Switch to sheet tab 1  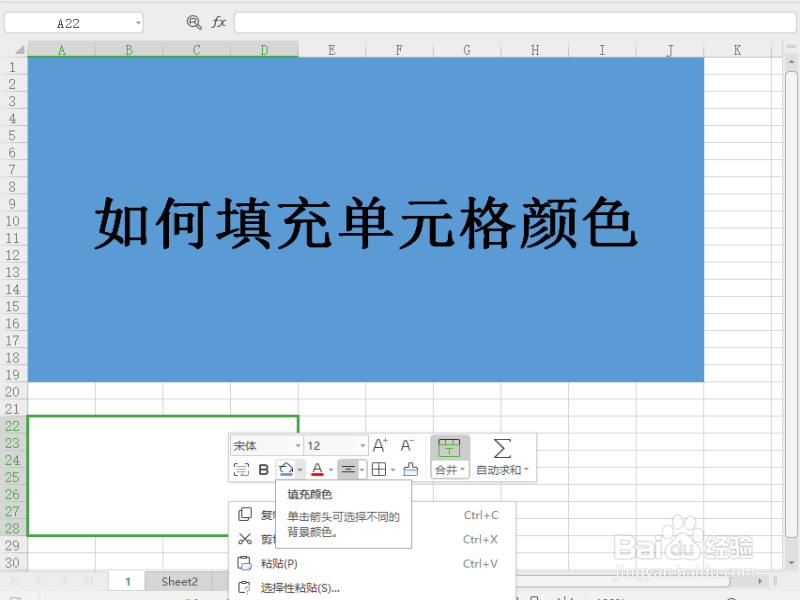click(128, 581)
